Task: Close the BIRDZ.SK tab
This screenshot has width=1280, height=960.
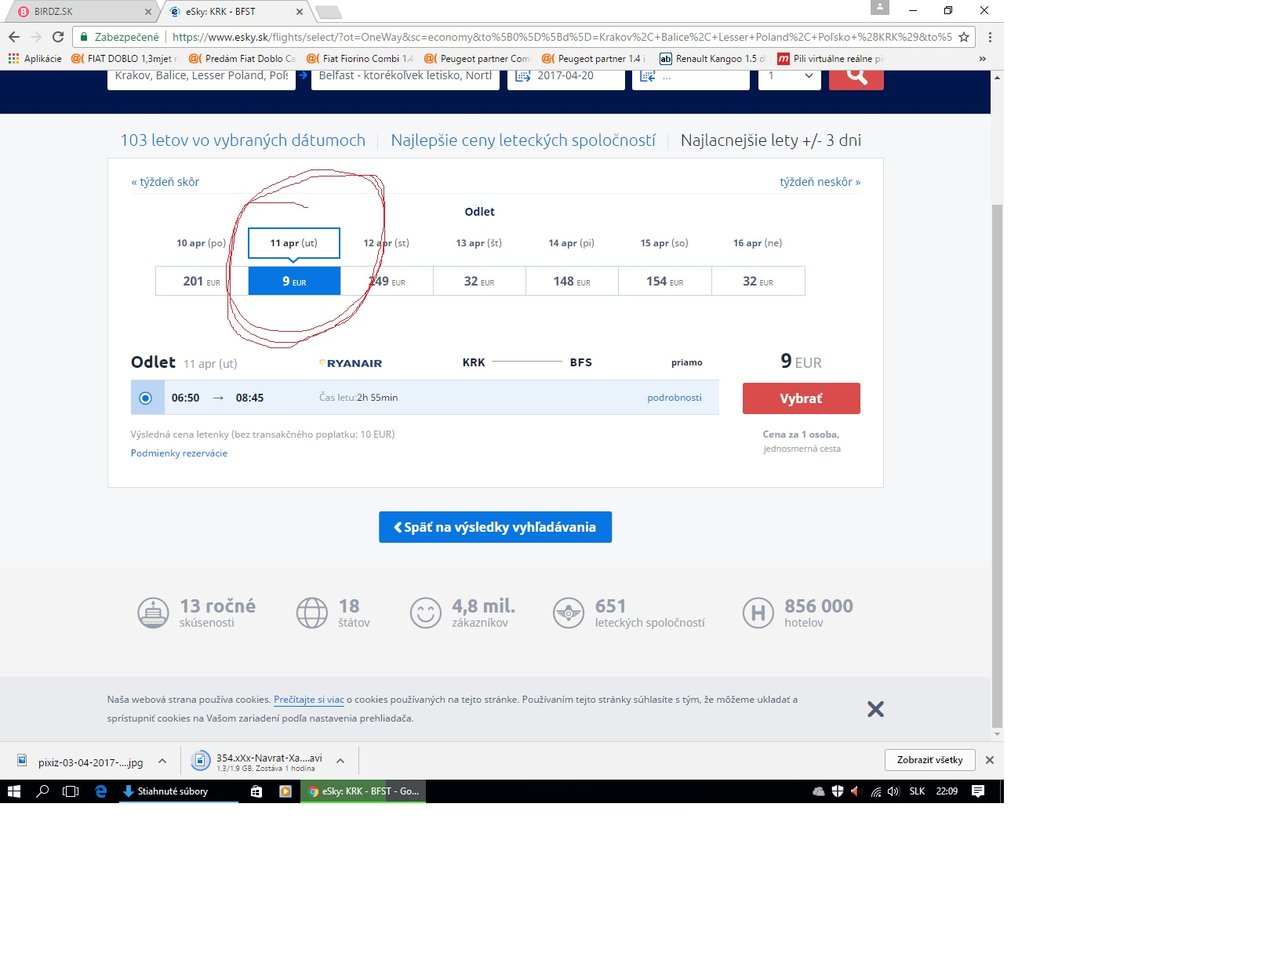Action: 148,12
